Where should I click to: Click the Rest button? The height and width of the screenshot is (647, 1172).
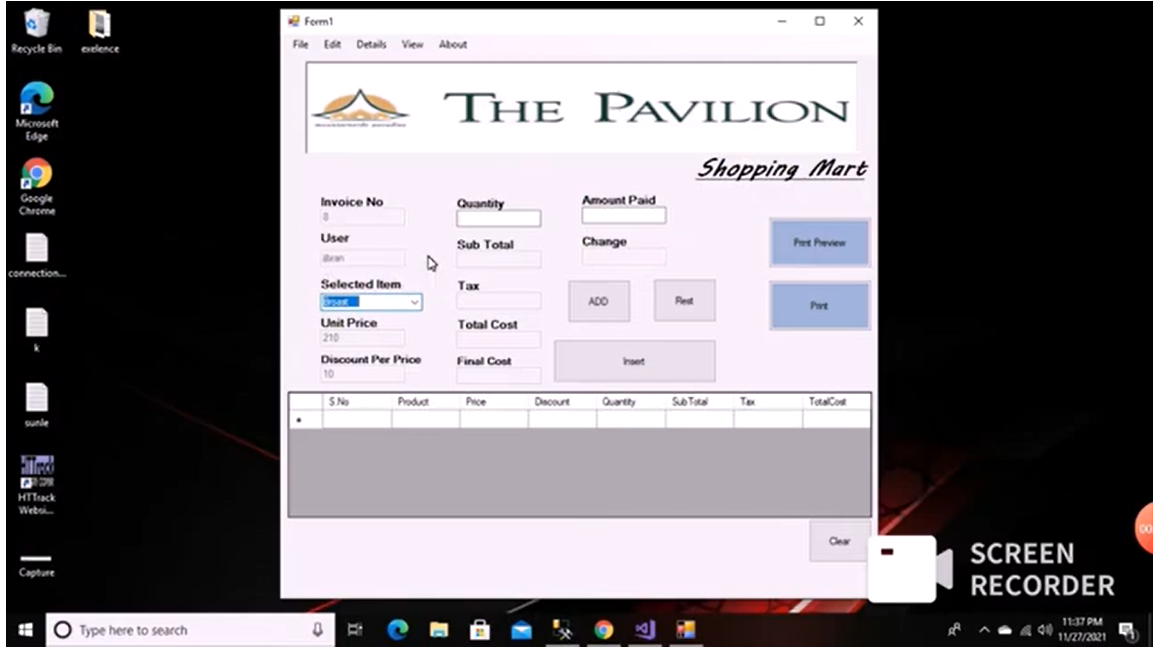click(685, 300)
